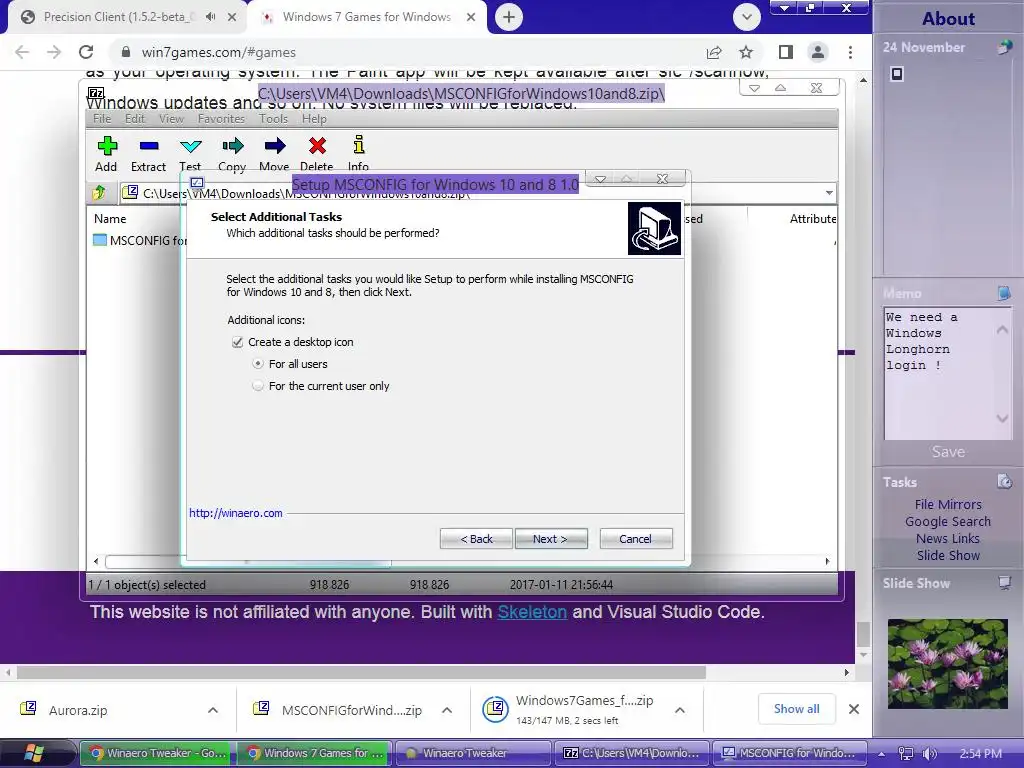This screenshot has height=768, width=1024.
Task: Open Winaero Tweaker taskbar button
Action: 473,753
